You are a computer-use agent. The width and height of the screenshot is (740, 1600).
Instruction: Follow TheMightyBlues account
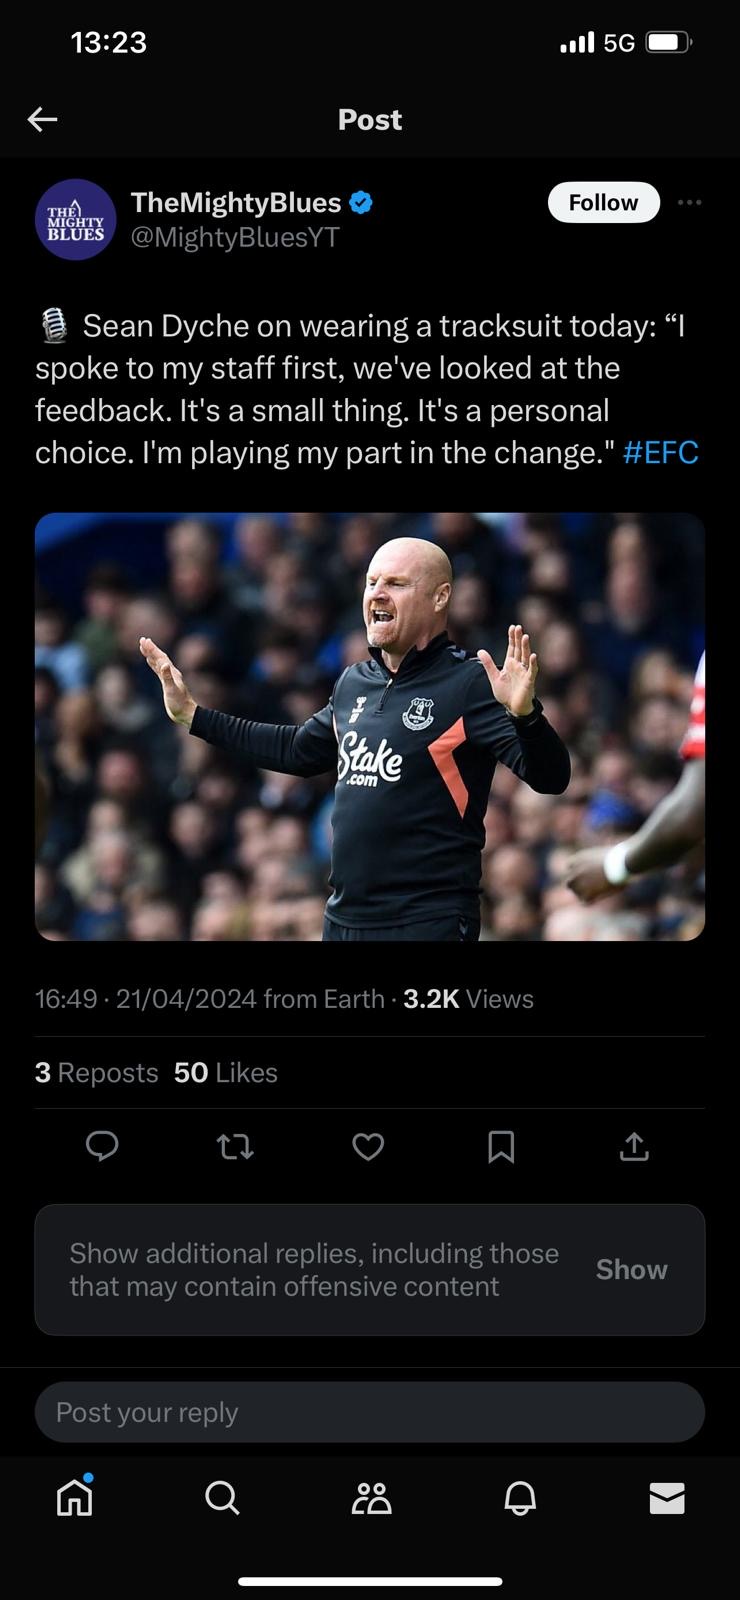pos(603,203)
